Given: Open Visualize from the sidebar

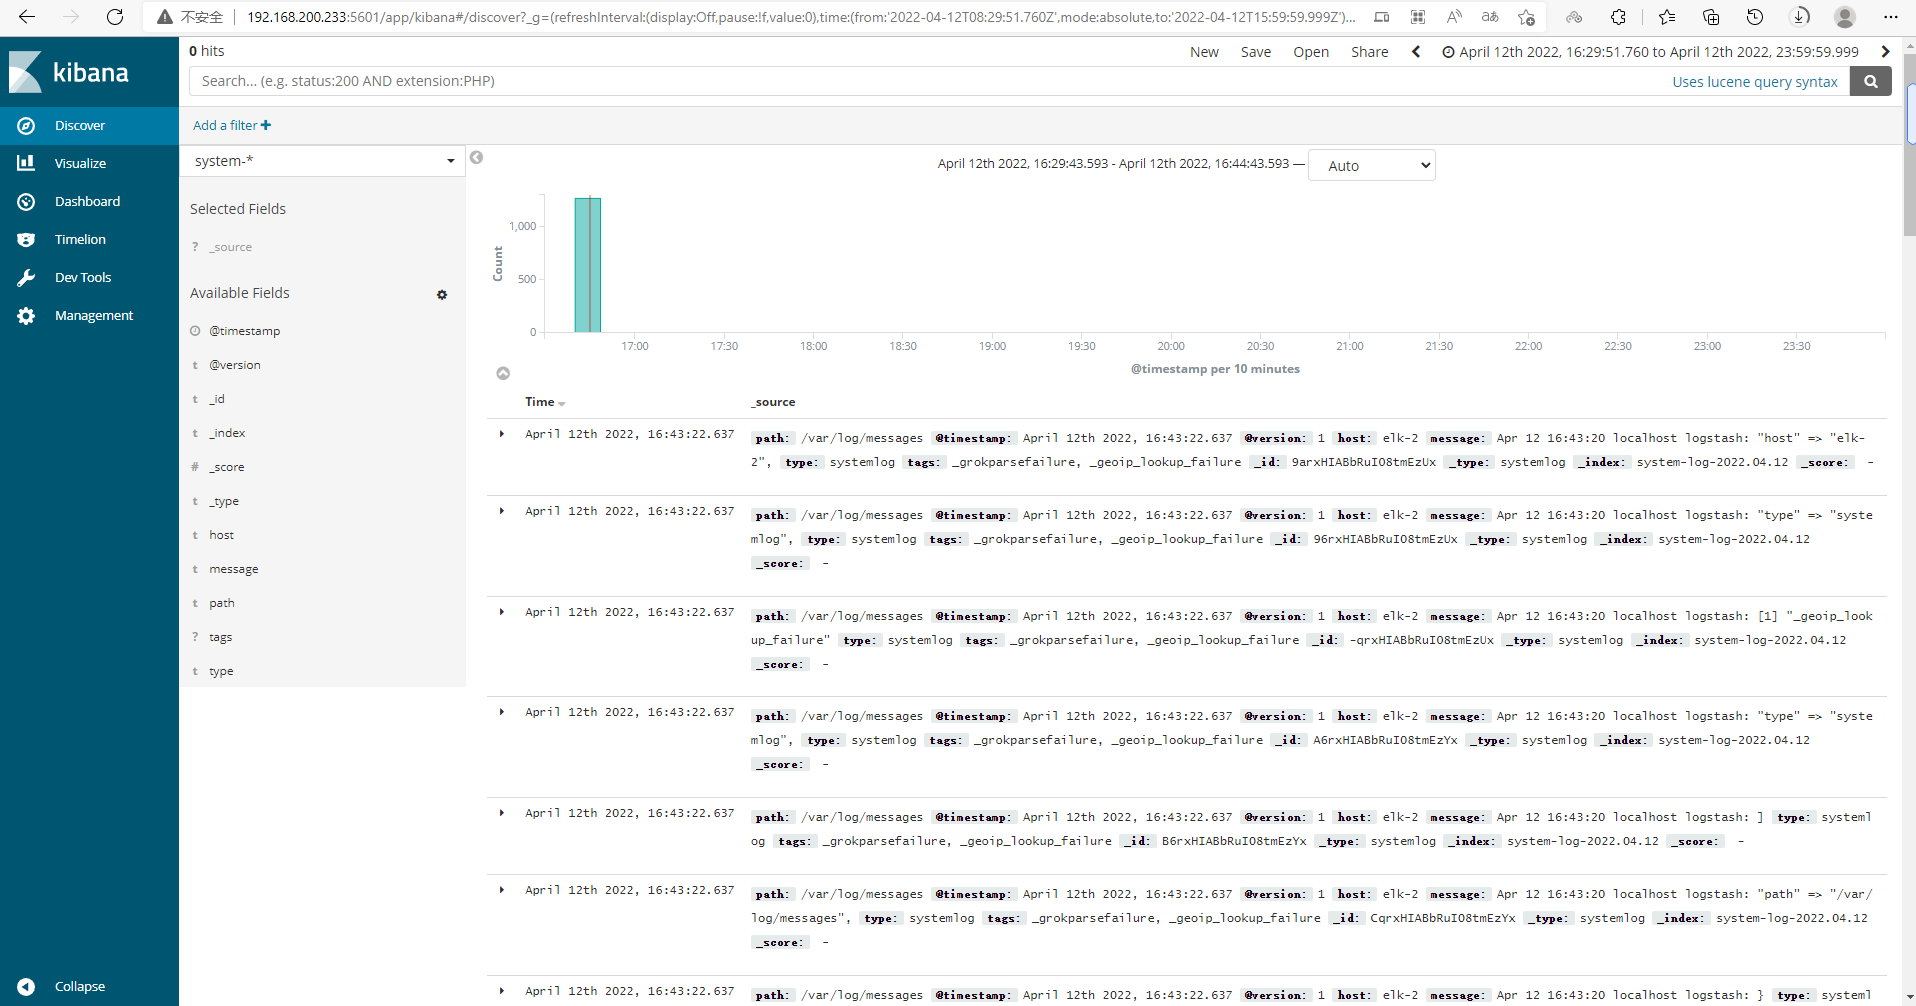Looking at the screenshot, I should [x=89, y=164].
